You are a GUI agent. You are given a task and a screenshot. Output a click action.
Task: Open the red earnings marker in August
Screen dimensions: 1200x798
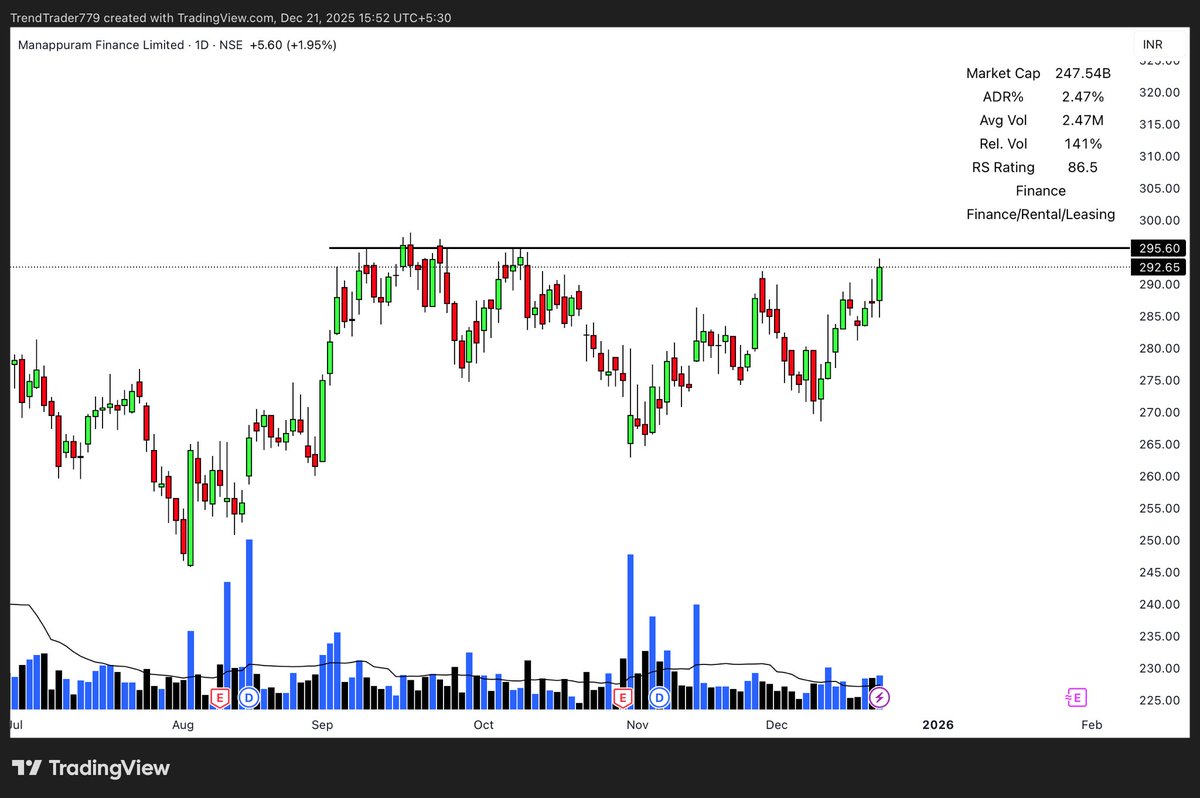click(220, 697)
